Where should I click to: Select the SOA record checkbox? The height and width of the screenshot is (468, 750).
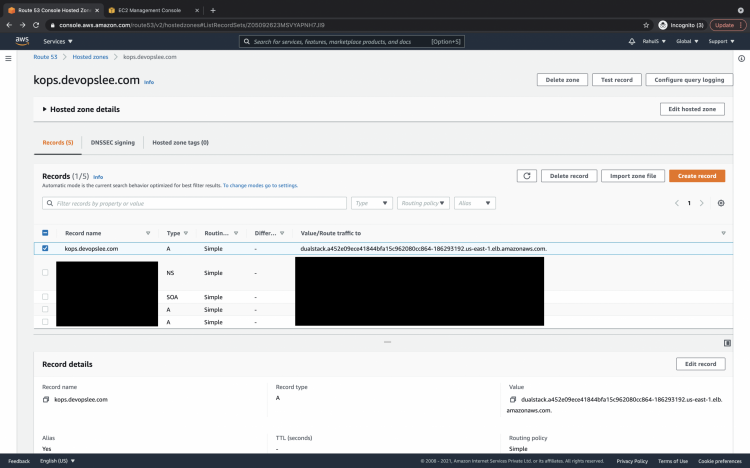coord(45,297)
